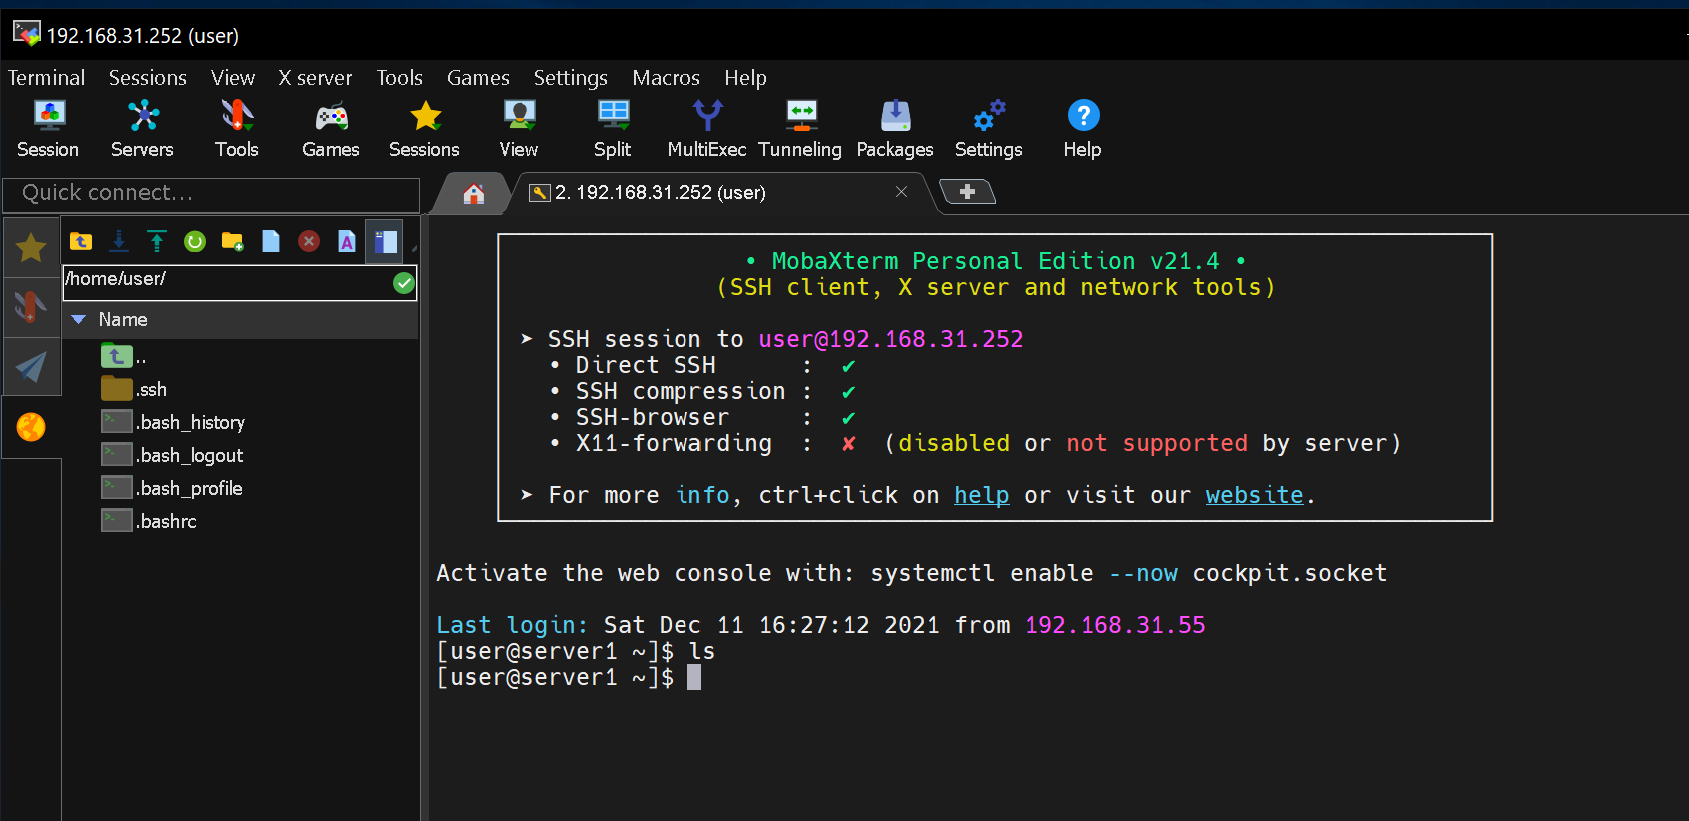Open the Servers toolbar button
The width and height of the screenshot is (1689, 821).
142,129
